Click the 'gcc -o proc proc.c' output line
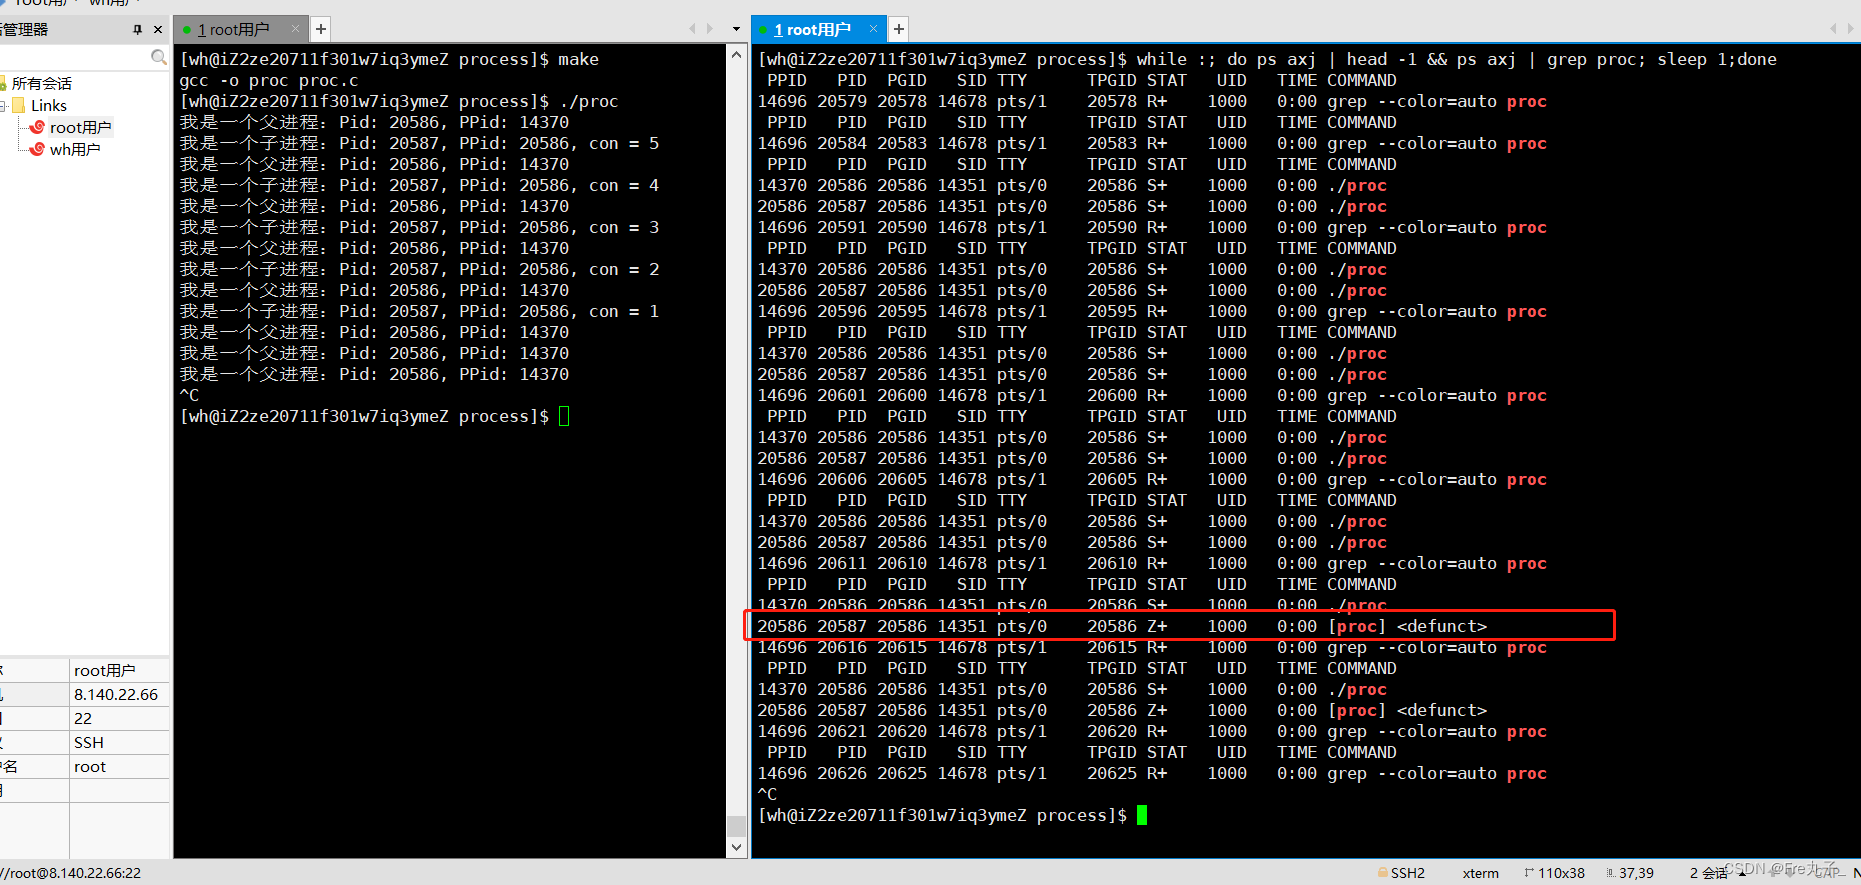The image size is (1861, 885). tap(269, 80)
